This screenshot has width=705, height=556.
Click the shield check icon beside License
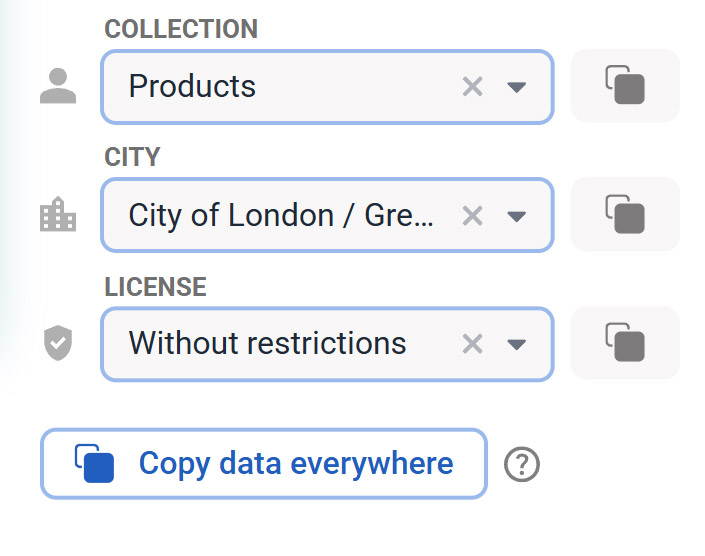coord(58,343)
